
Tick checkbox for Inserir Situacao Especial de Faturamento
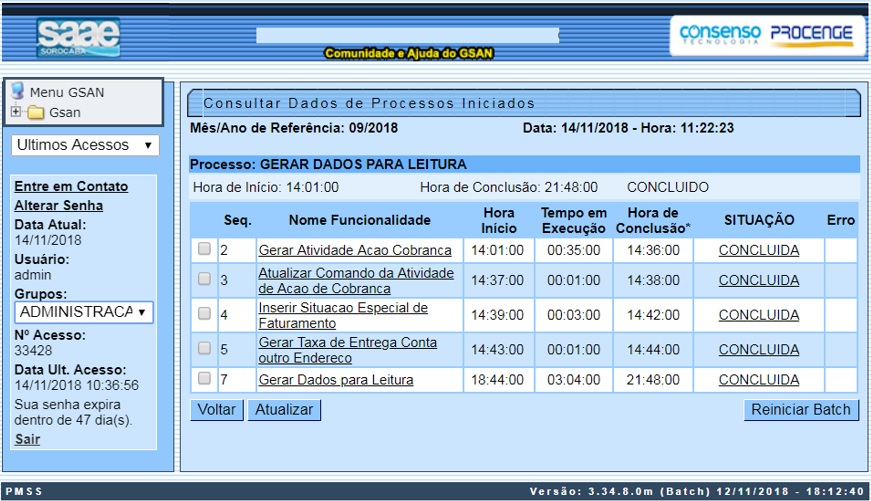204,313
